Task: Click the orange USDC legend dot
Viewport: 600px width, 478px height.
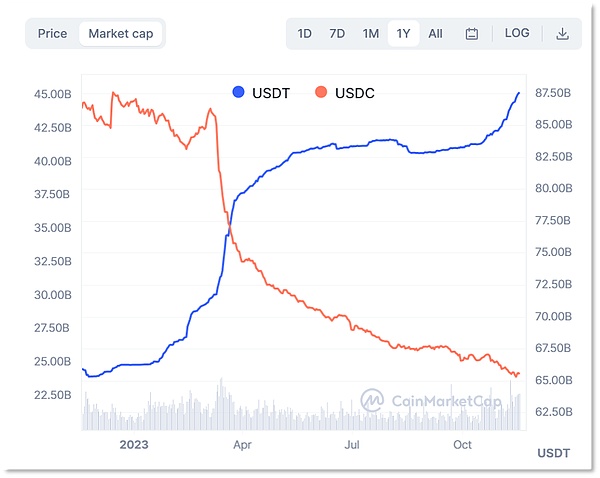Action: tap(320, 93)
